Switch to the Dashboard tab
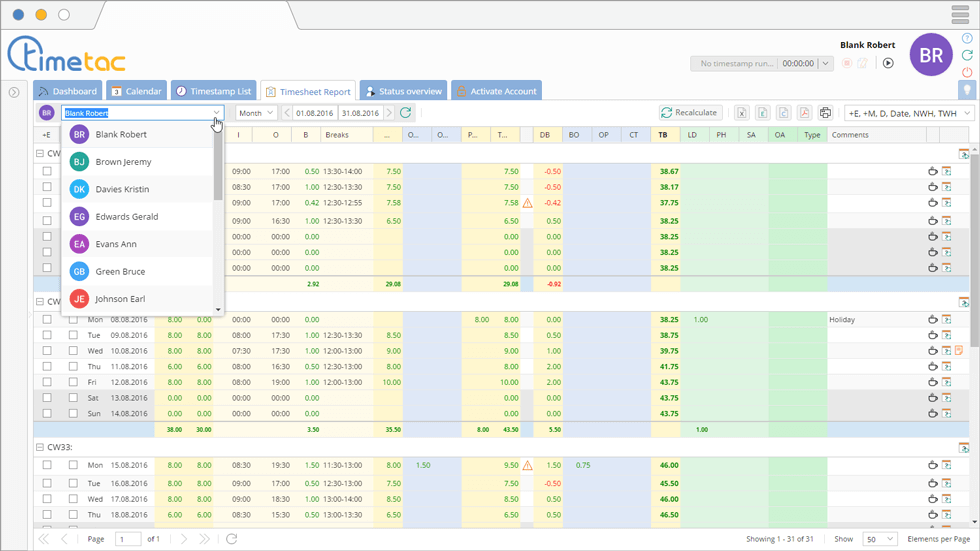This screenshot has height=551, width=980. point(68,91)
